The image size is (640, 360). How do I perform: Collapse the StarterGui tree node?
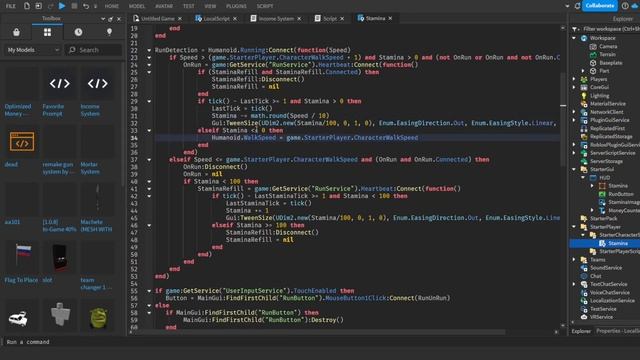pos(574,169)
